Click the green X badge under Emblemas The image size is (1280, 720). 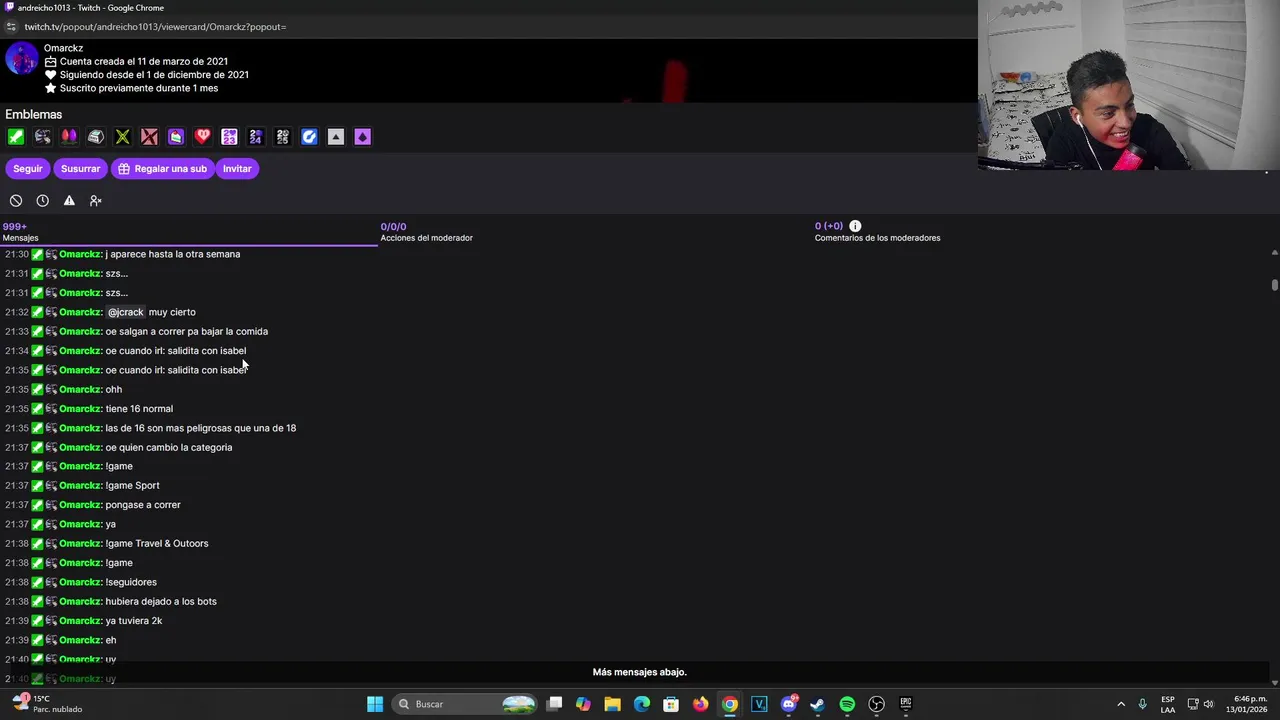122,137
